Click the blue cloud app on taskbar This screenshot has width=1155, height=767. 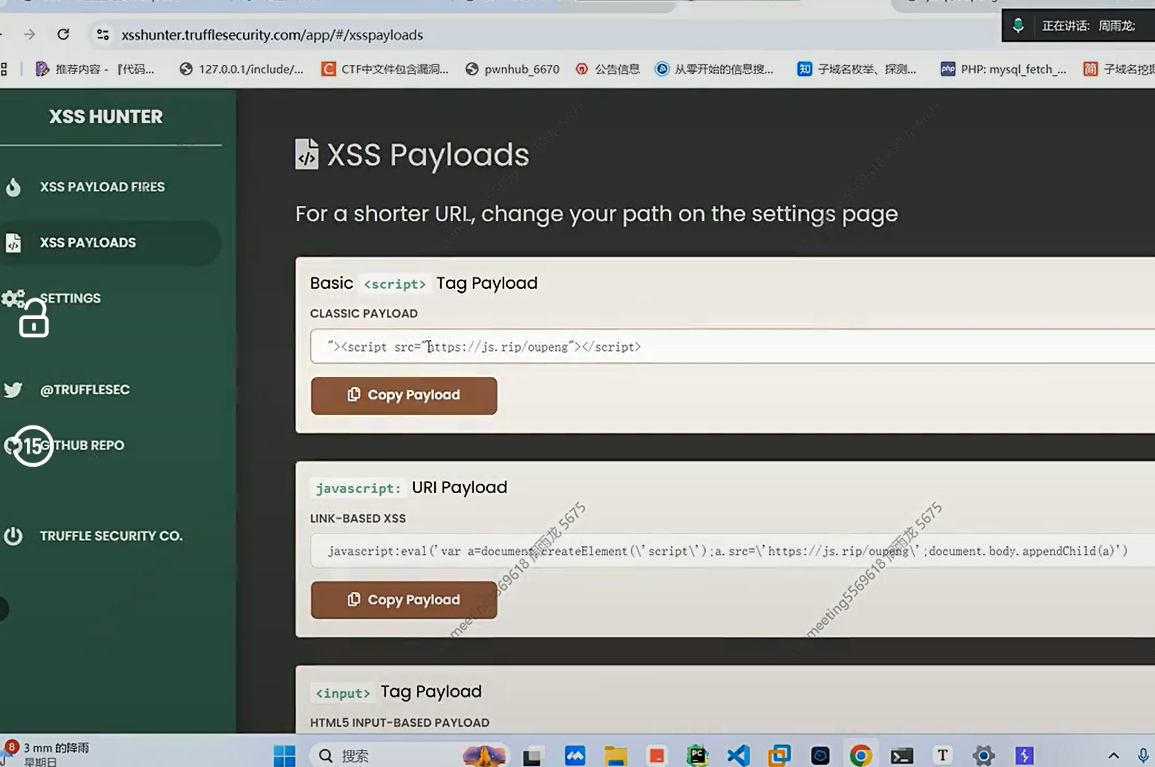pos(575,756)
